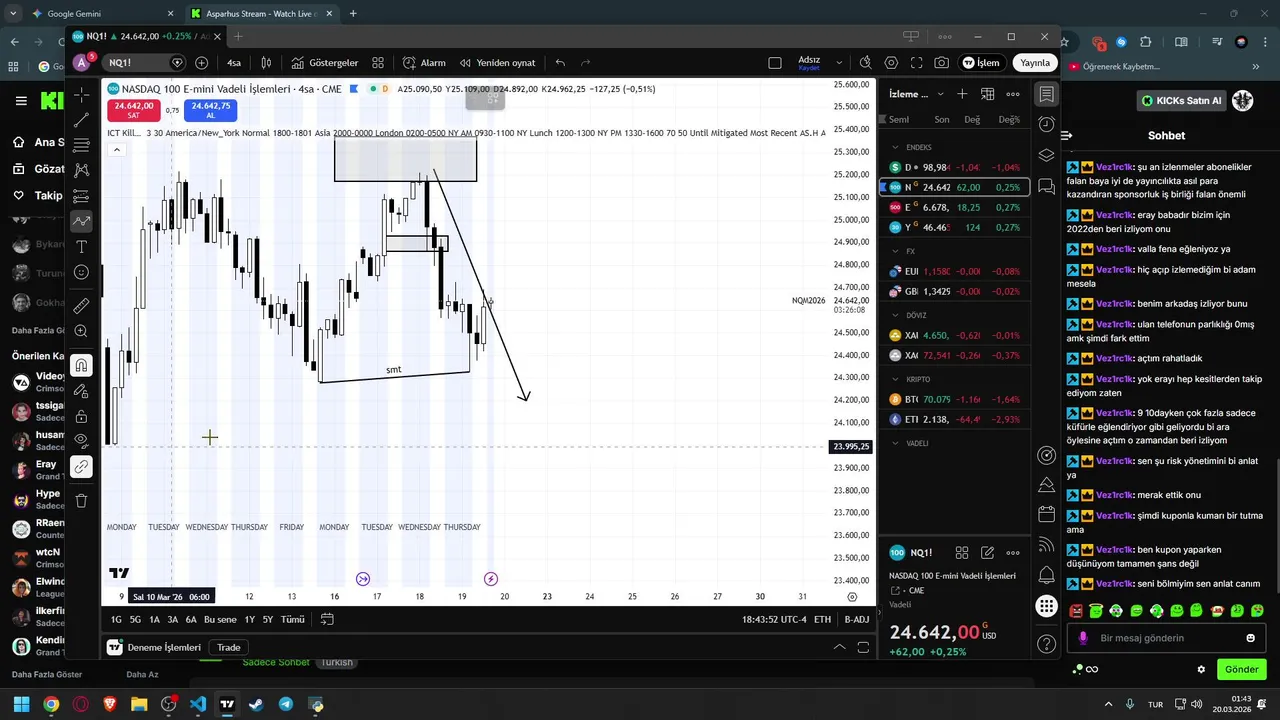1280x720 pixels.
Task: Collapse the FX watchlist section
Action: [x=895, y=251]
